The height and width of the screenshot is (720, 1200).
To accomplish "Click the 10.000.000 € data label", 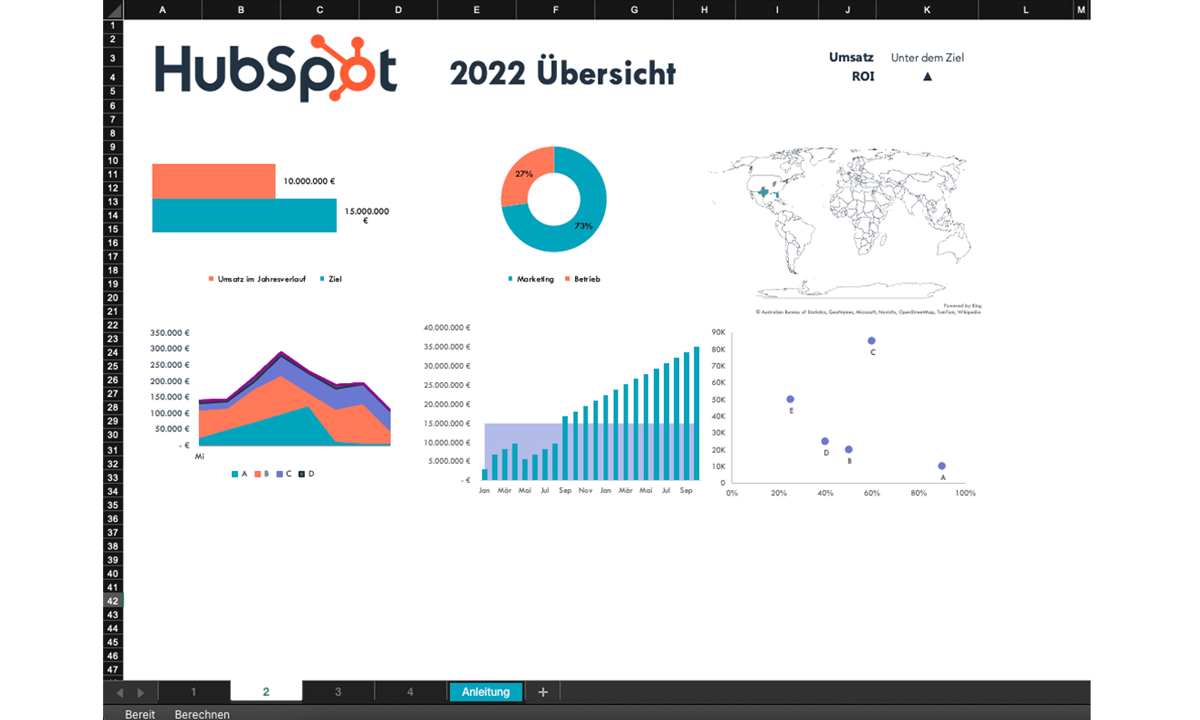I will click(x=309, y=182).
